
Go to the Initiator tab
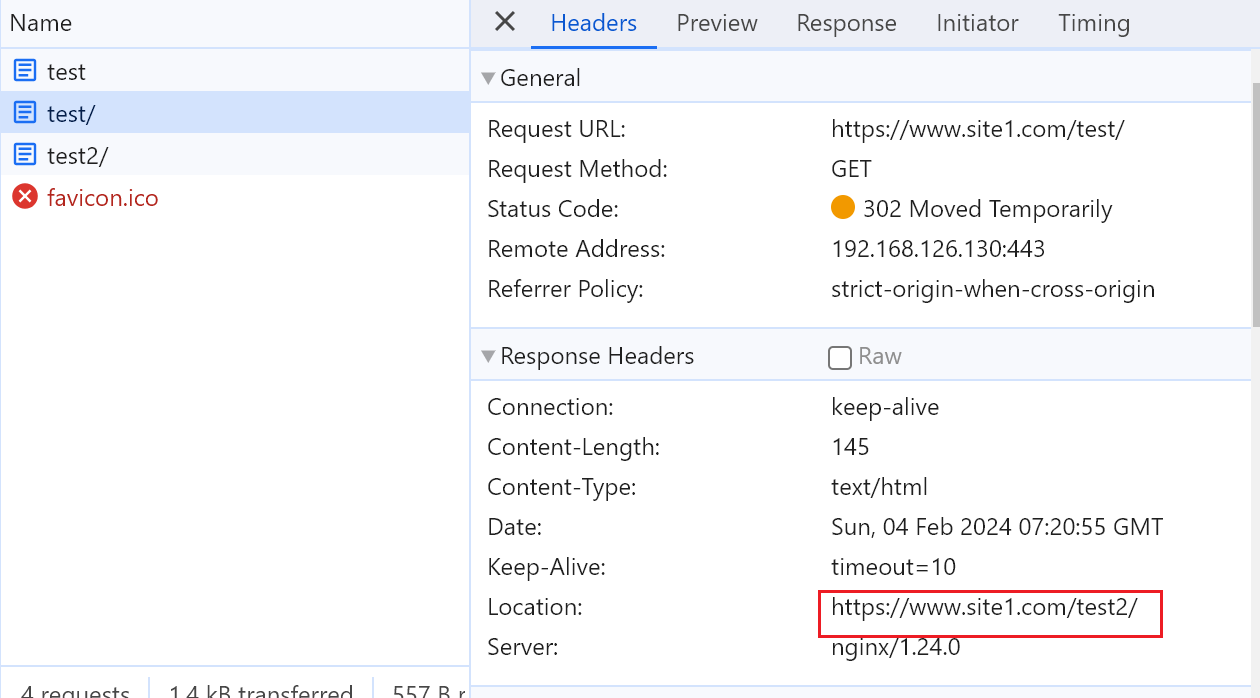click(x=977, y=23)
